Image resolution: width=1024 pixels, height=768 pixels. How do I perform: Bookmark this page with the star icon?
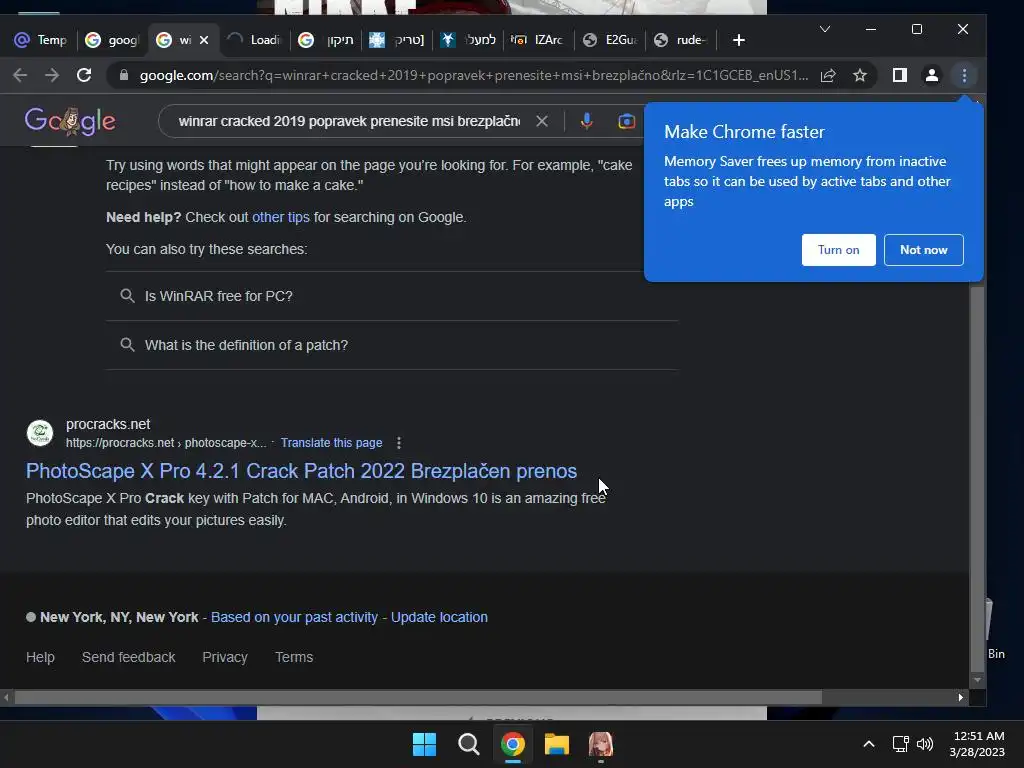point(860,75)
